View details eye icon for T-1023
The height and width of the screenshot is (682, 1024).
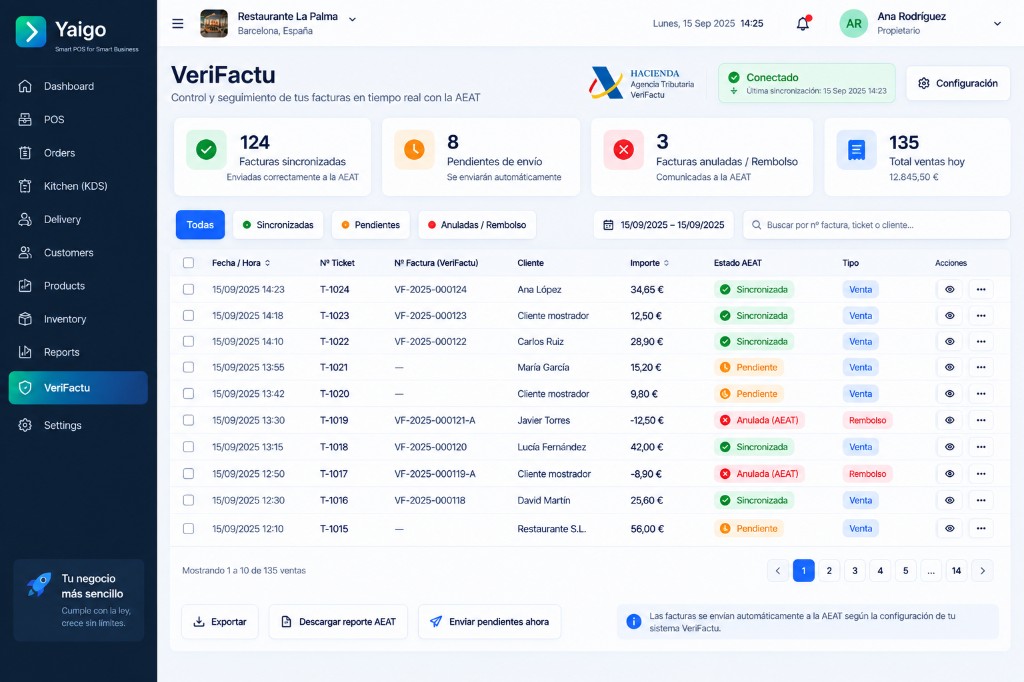click(950, 316)
